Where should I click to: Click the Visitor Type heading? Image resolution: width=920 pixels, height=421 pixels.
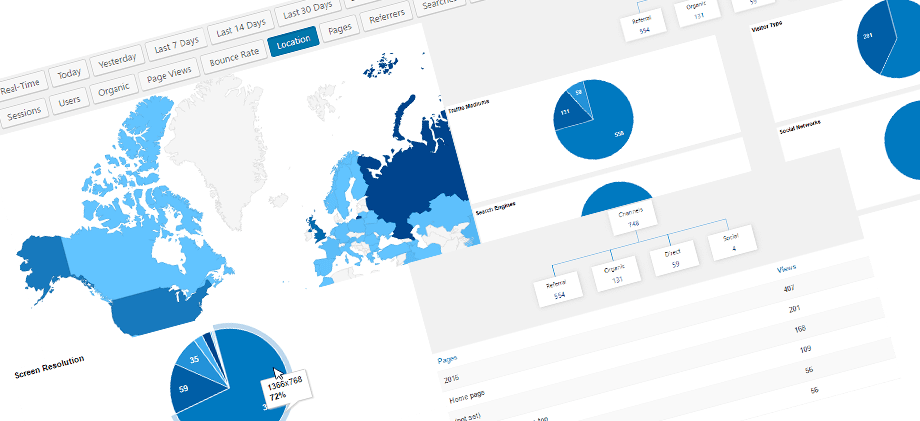(766, 26)
